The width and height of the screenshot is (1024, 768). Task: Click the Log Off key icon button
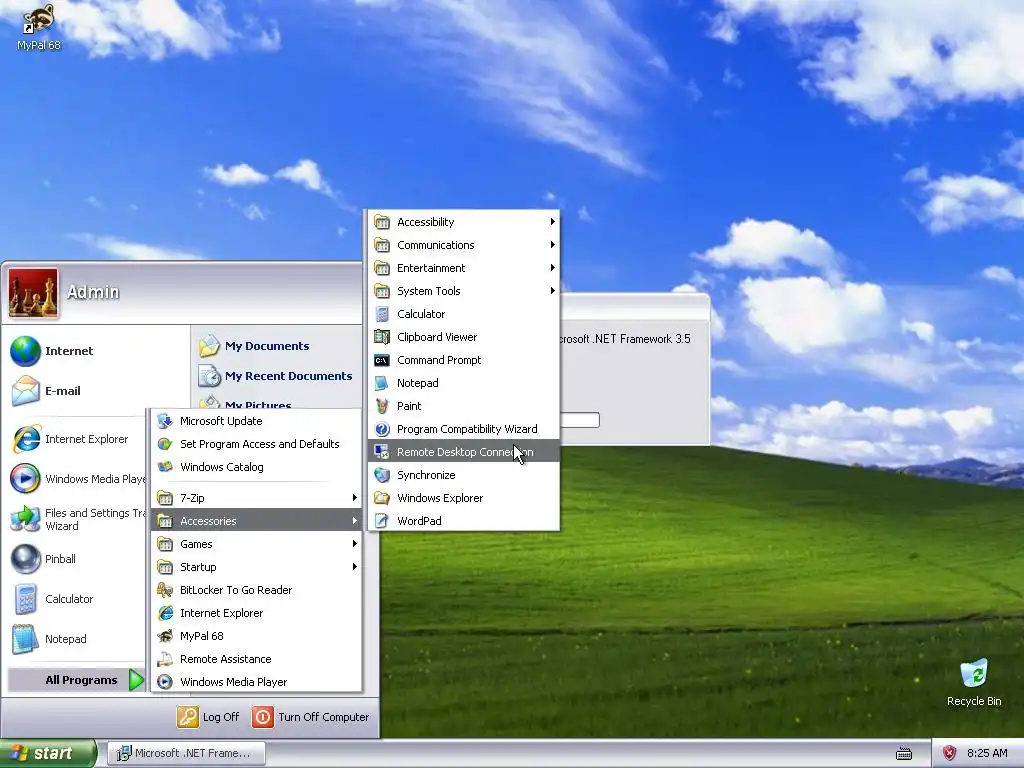click(x=187, y=717)
